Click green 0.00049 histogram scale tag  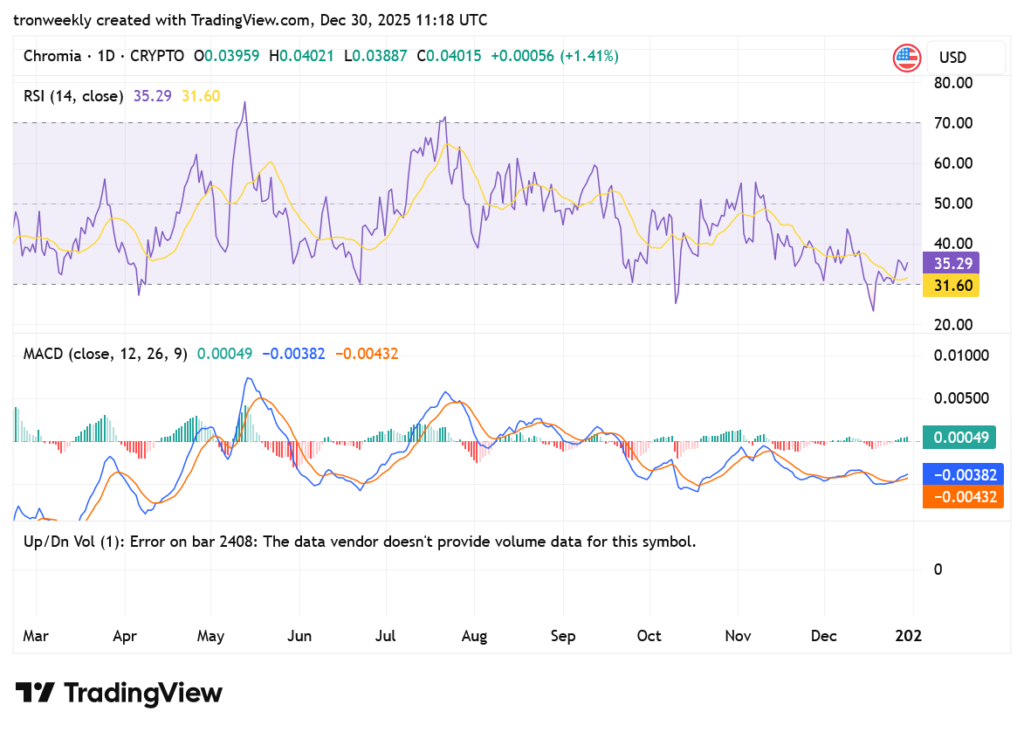959,437
